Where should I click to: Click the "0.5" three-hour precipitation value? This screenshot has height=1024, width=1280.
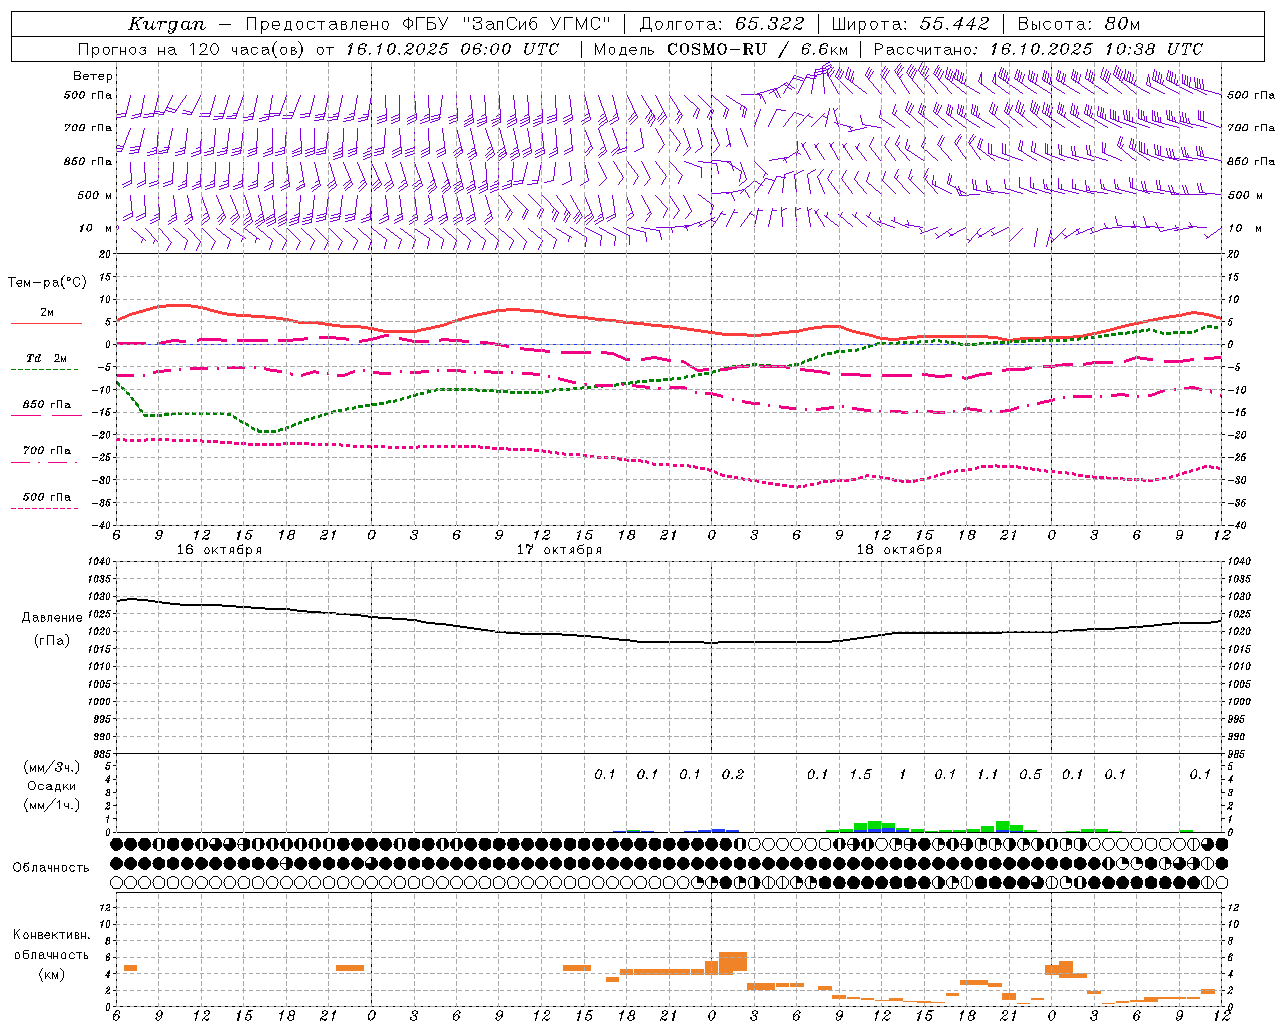1030,775
